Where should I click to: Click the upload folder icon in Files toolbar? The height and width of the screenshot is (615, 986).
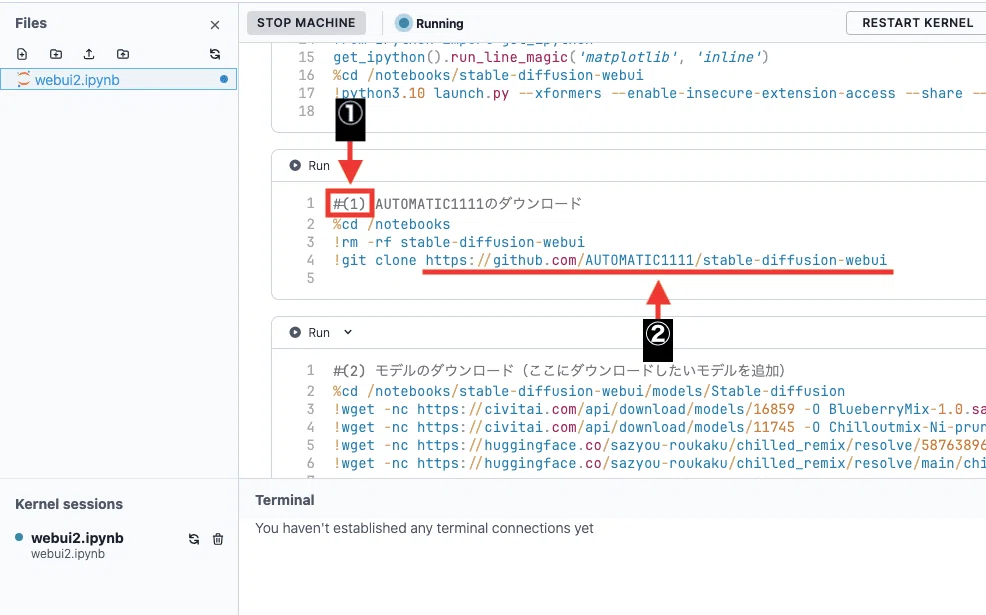click(x=123, y=54)
